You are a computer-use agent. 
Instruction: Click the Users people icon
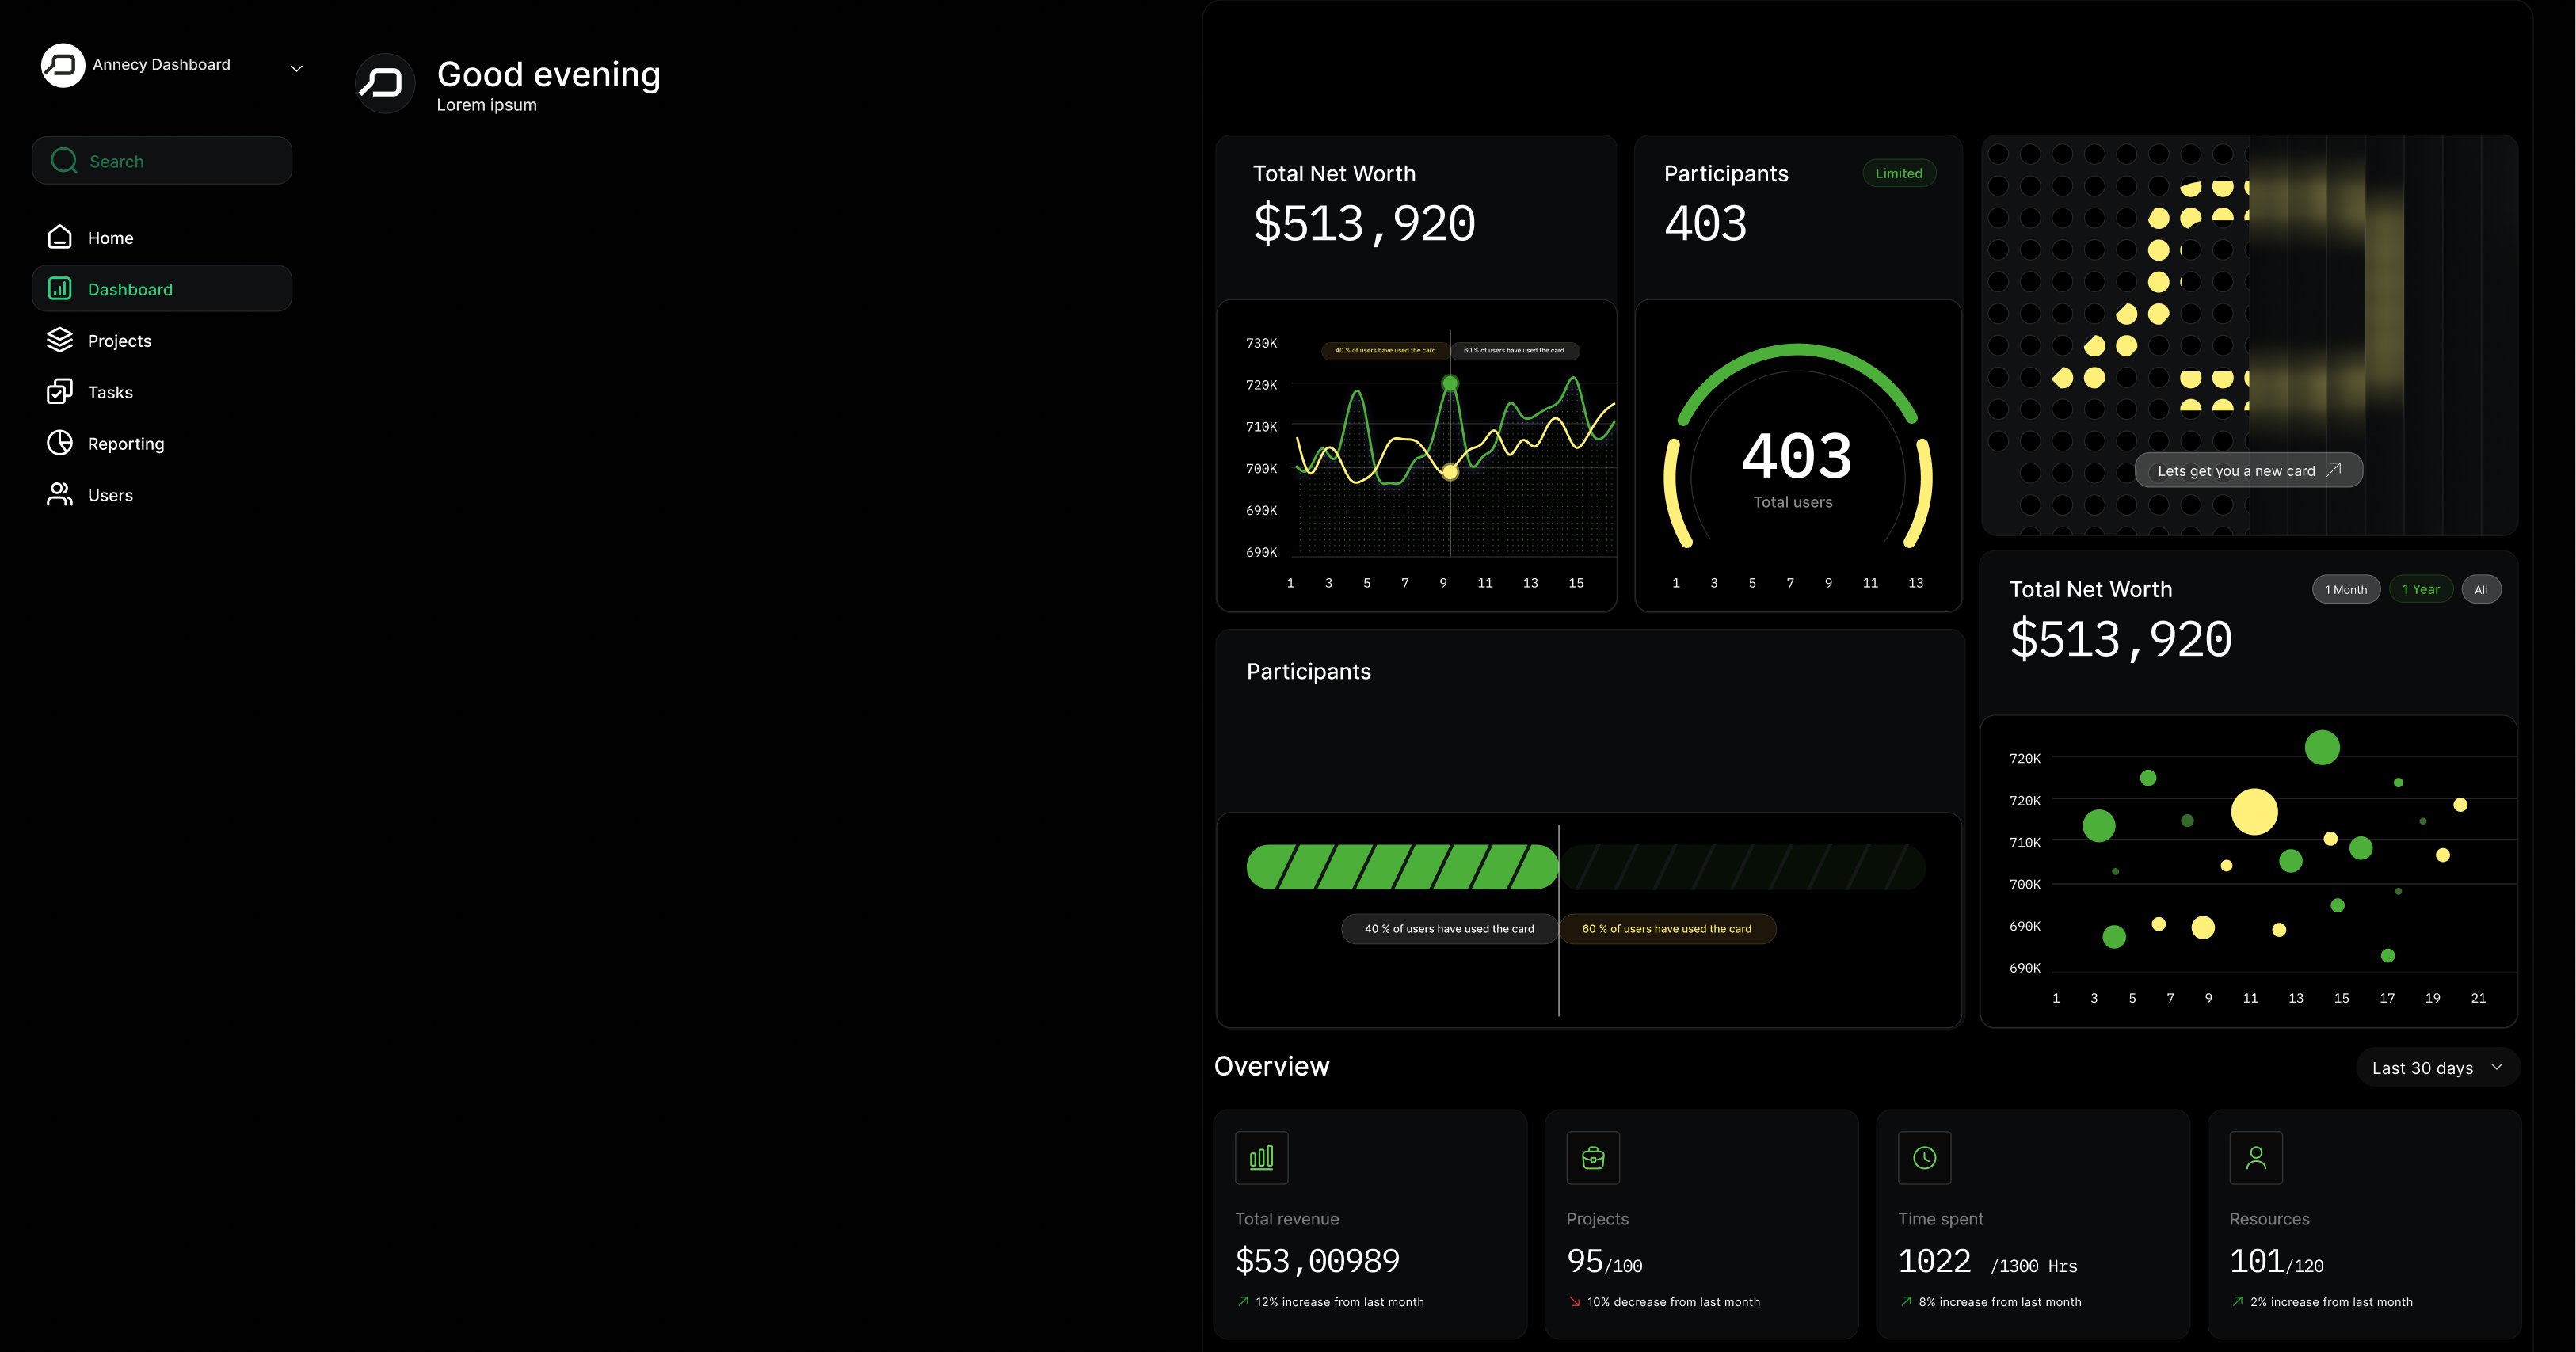point(60,495)
